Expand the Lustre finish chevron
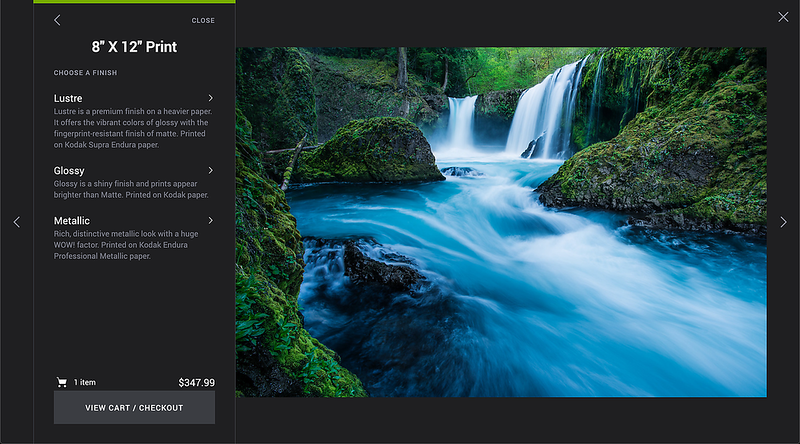 [x=210, y=98]
